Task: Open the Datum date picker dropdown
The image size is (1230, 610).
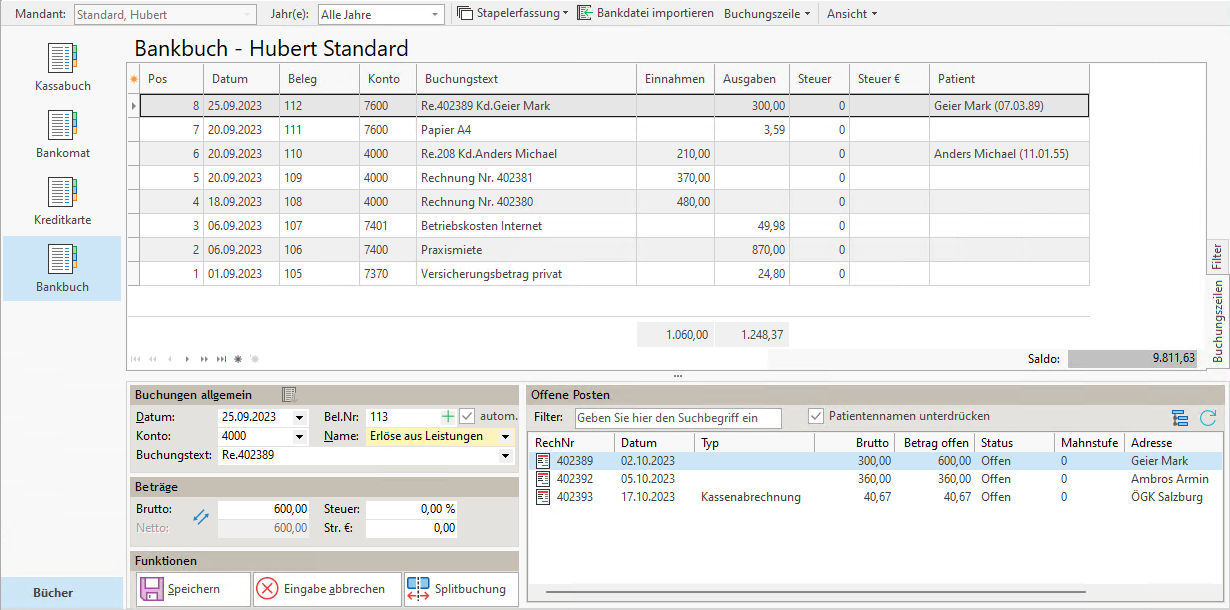Action: click(x=299, y=417)
